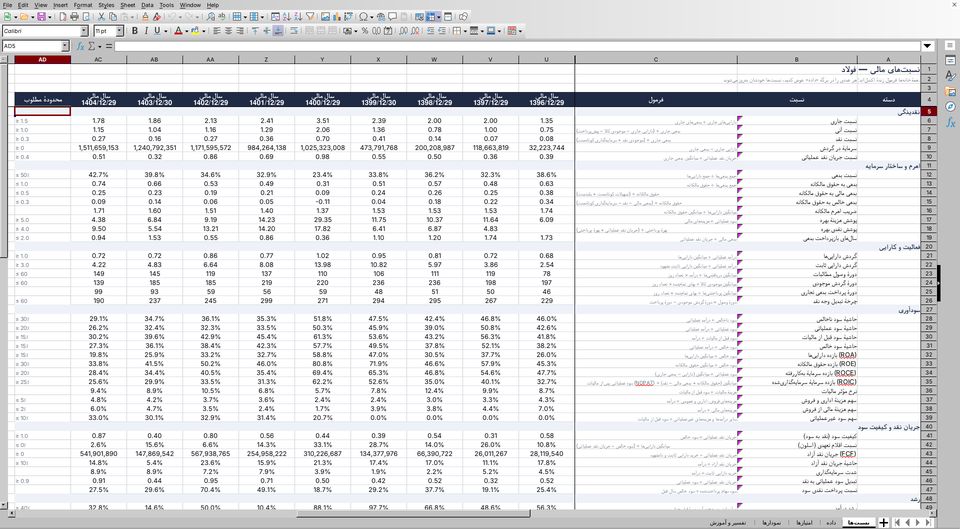Select the column AD header

pos(43,59)
